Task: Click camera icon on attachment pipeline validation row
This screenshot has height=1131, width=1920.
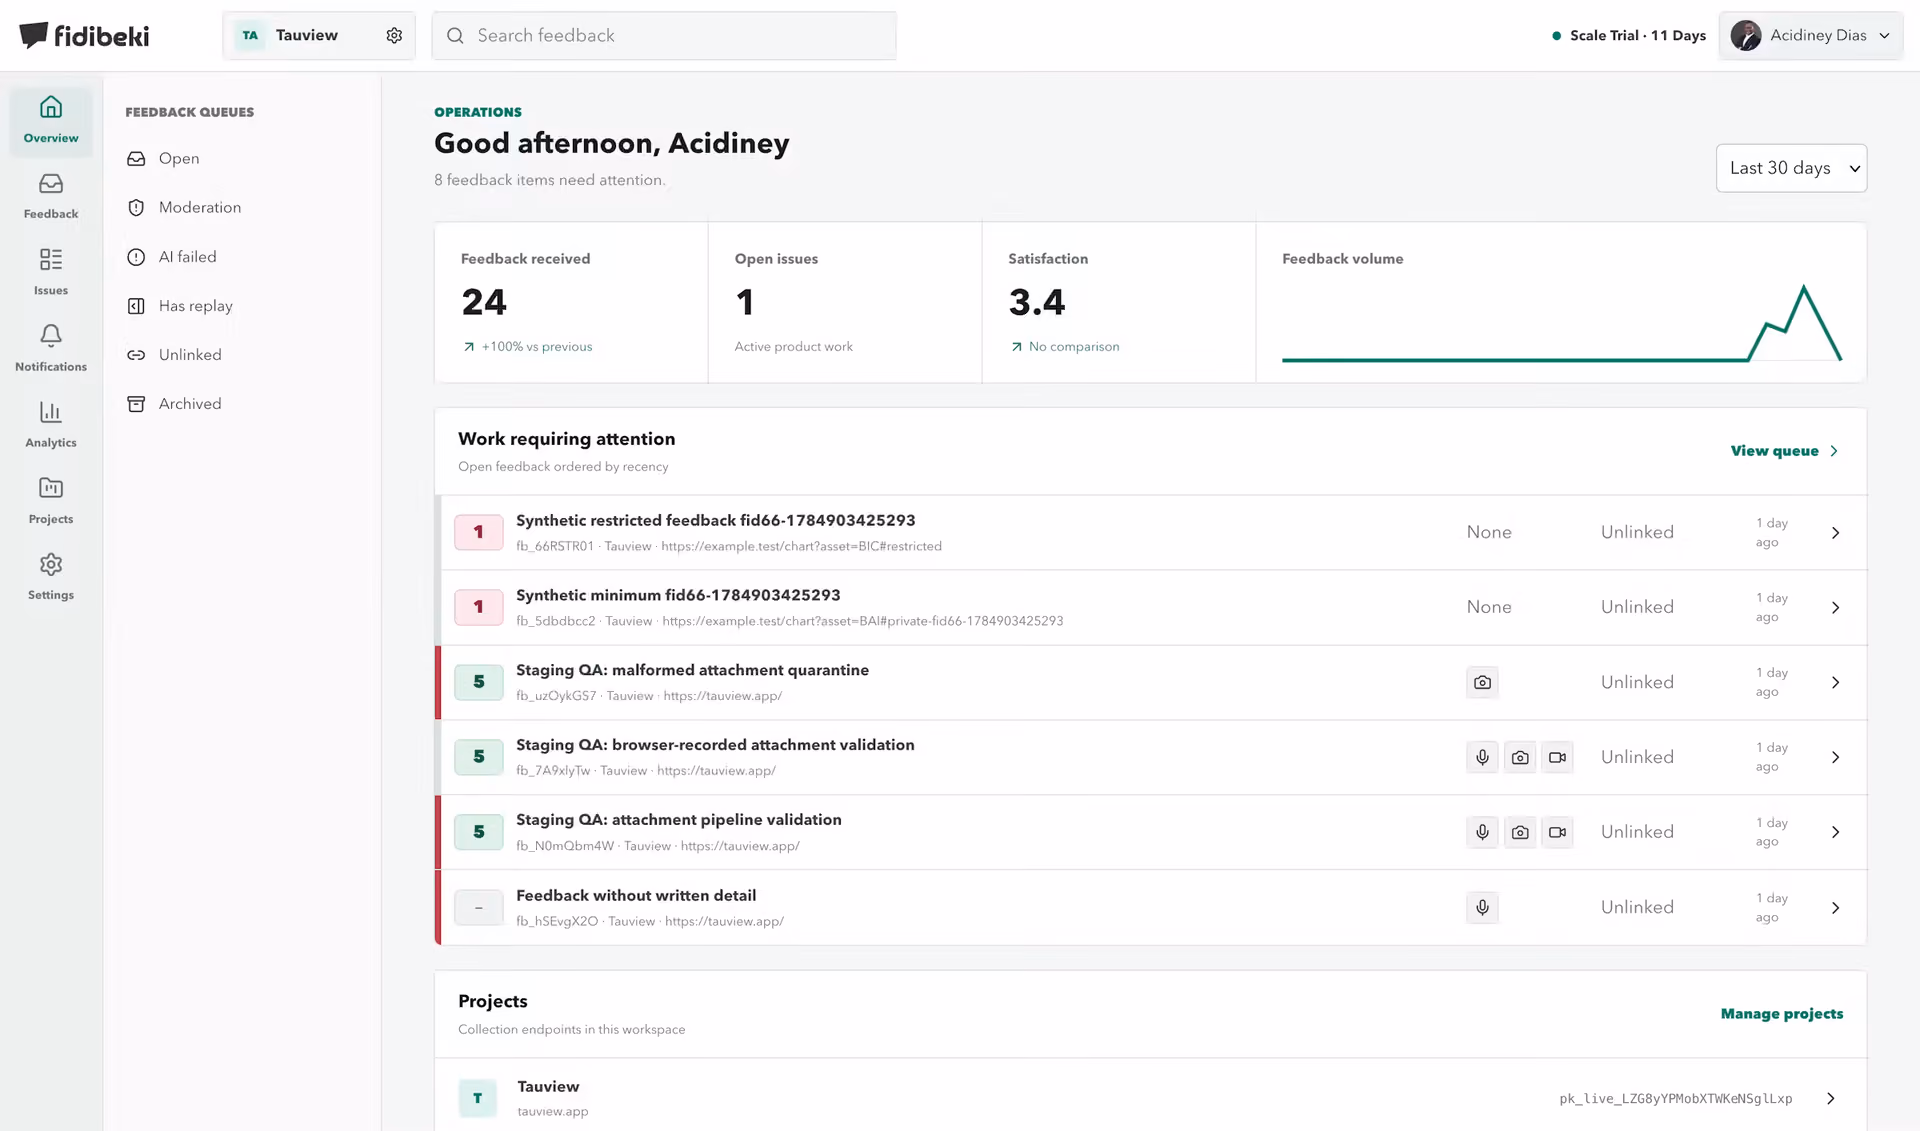Action: click(1520, 832)
